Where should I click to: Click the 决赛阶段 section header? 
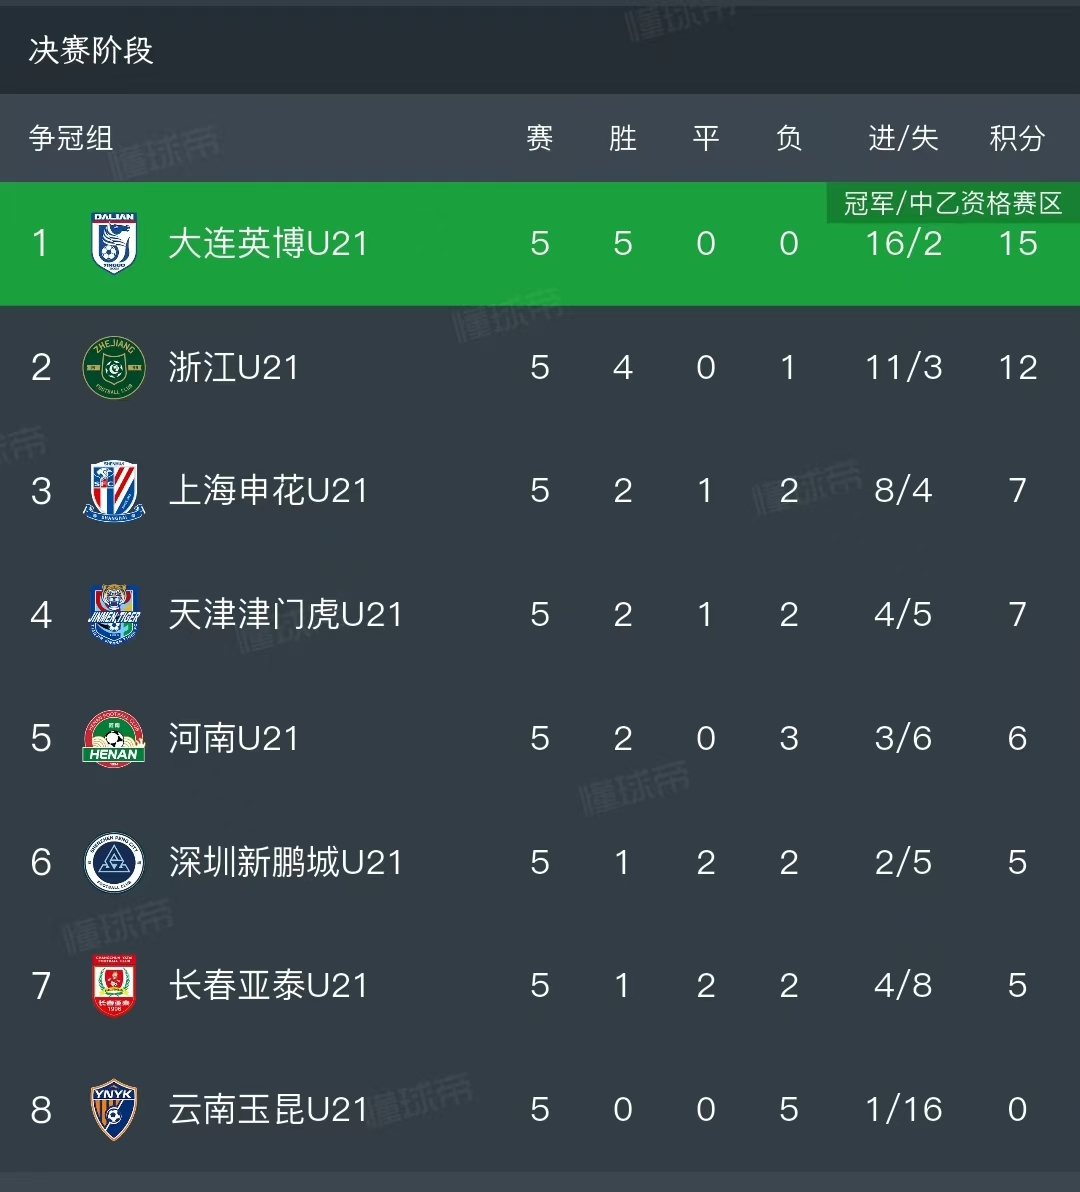(91, 50)
